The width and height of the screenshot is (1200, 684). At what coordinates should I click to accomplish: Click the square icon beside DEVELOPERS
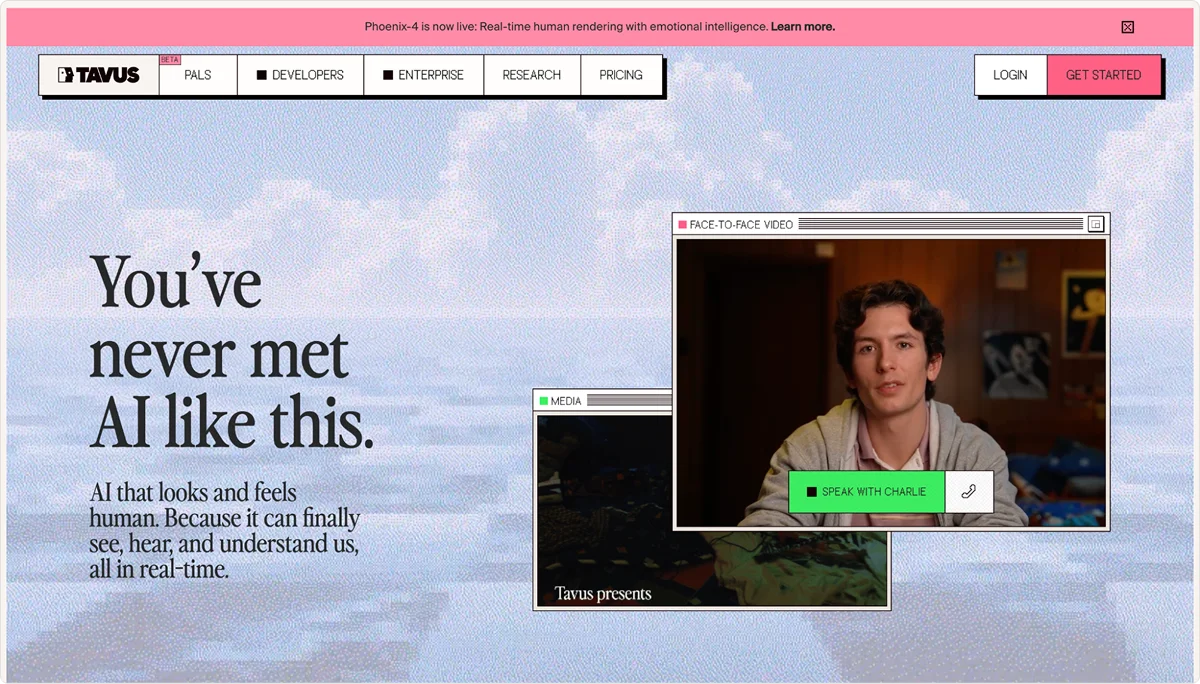pos(261,74)
